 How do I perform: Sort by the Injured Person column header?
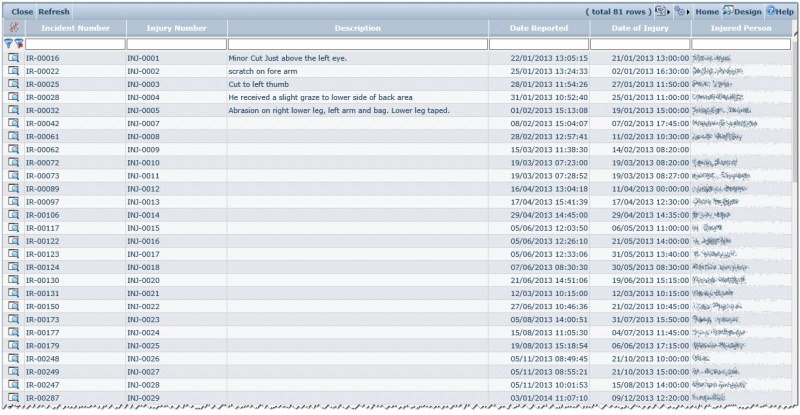coord(741,28)
